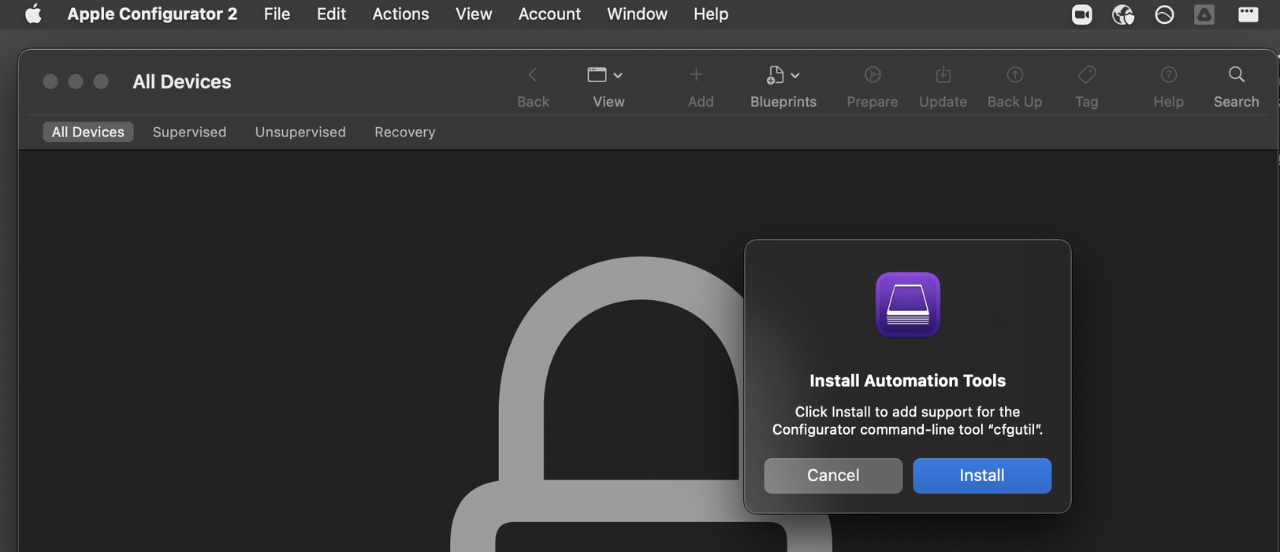
Task: Click the Back arrow toolbar icon
Action: point(533,75)
